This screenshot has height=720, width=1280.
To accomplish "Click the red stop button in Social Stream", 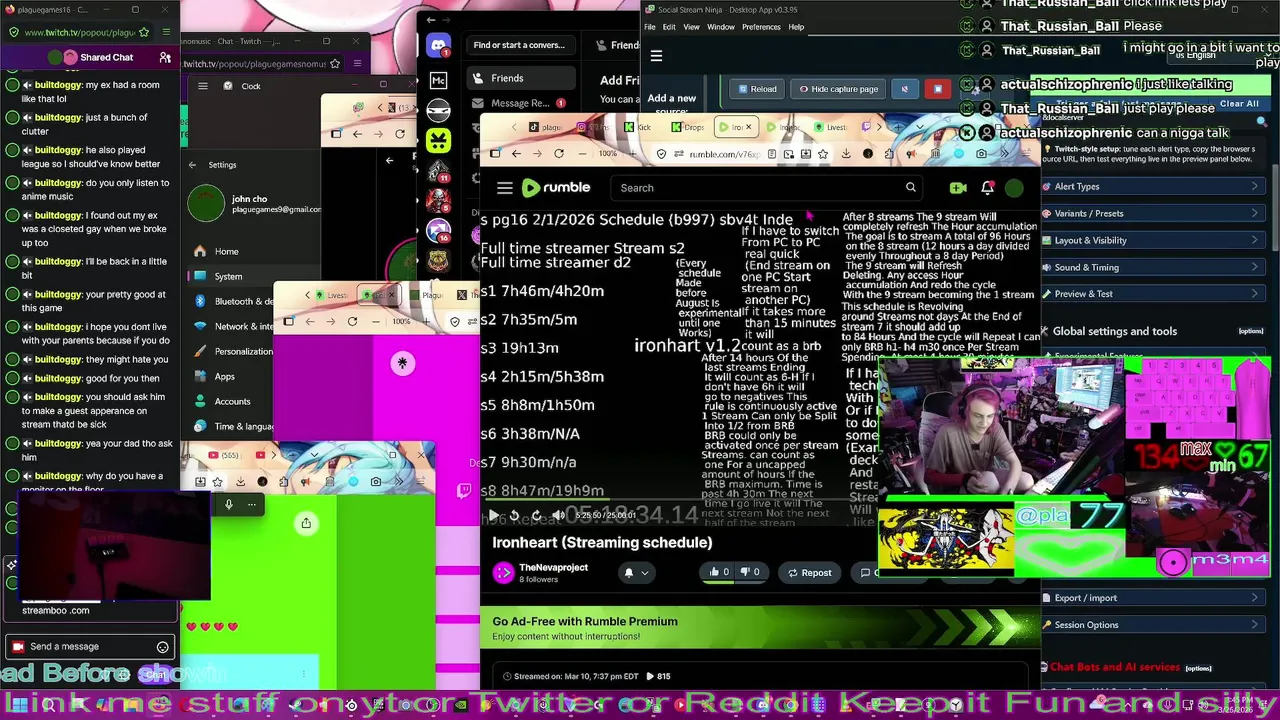I will [x=937, y=89].
